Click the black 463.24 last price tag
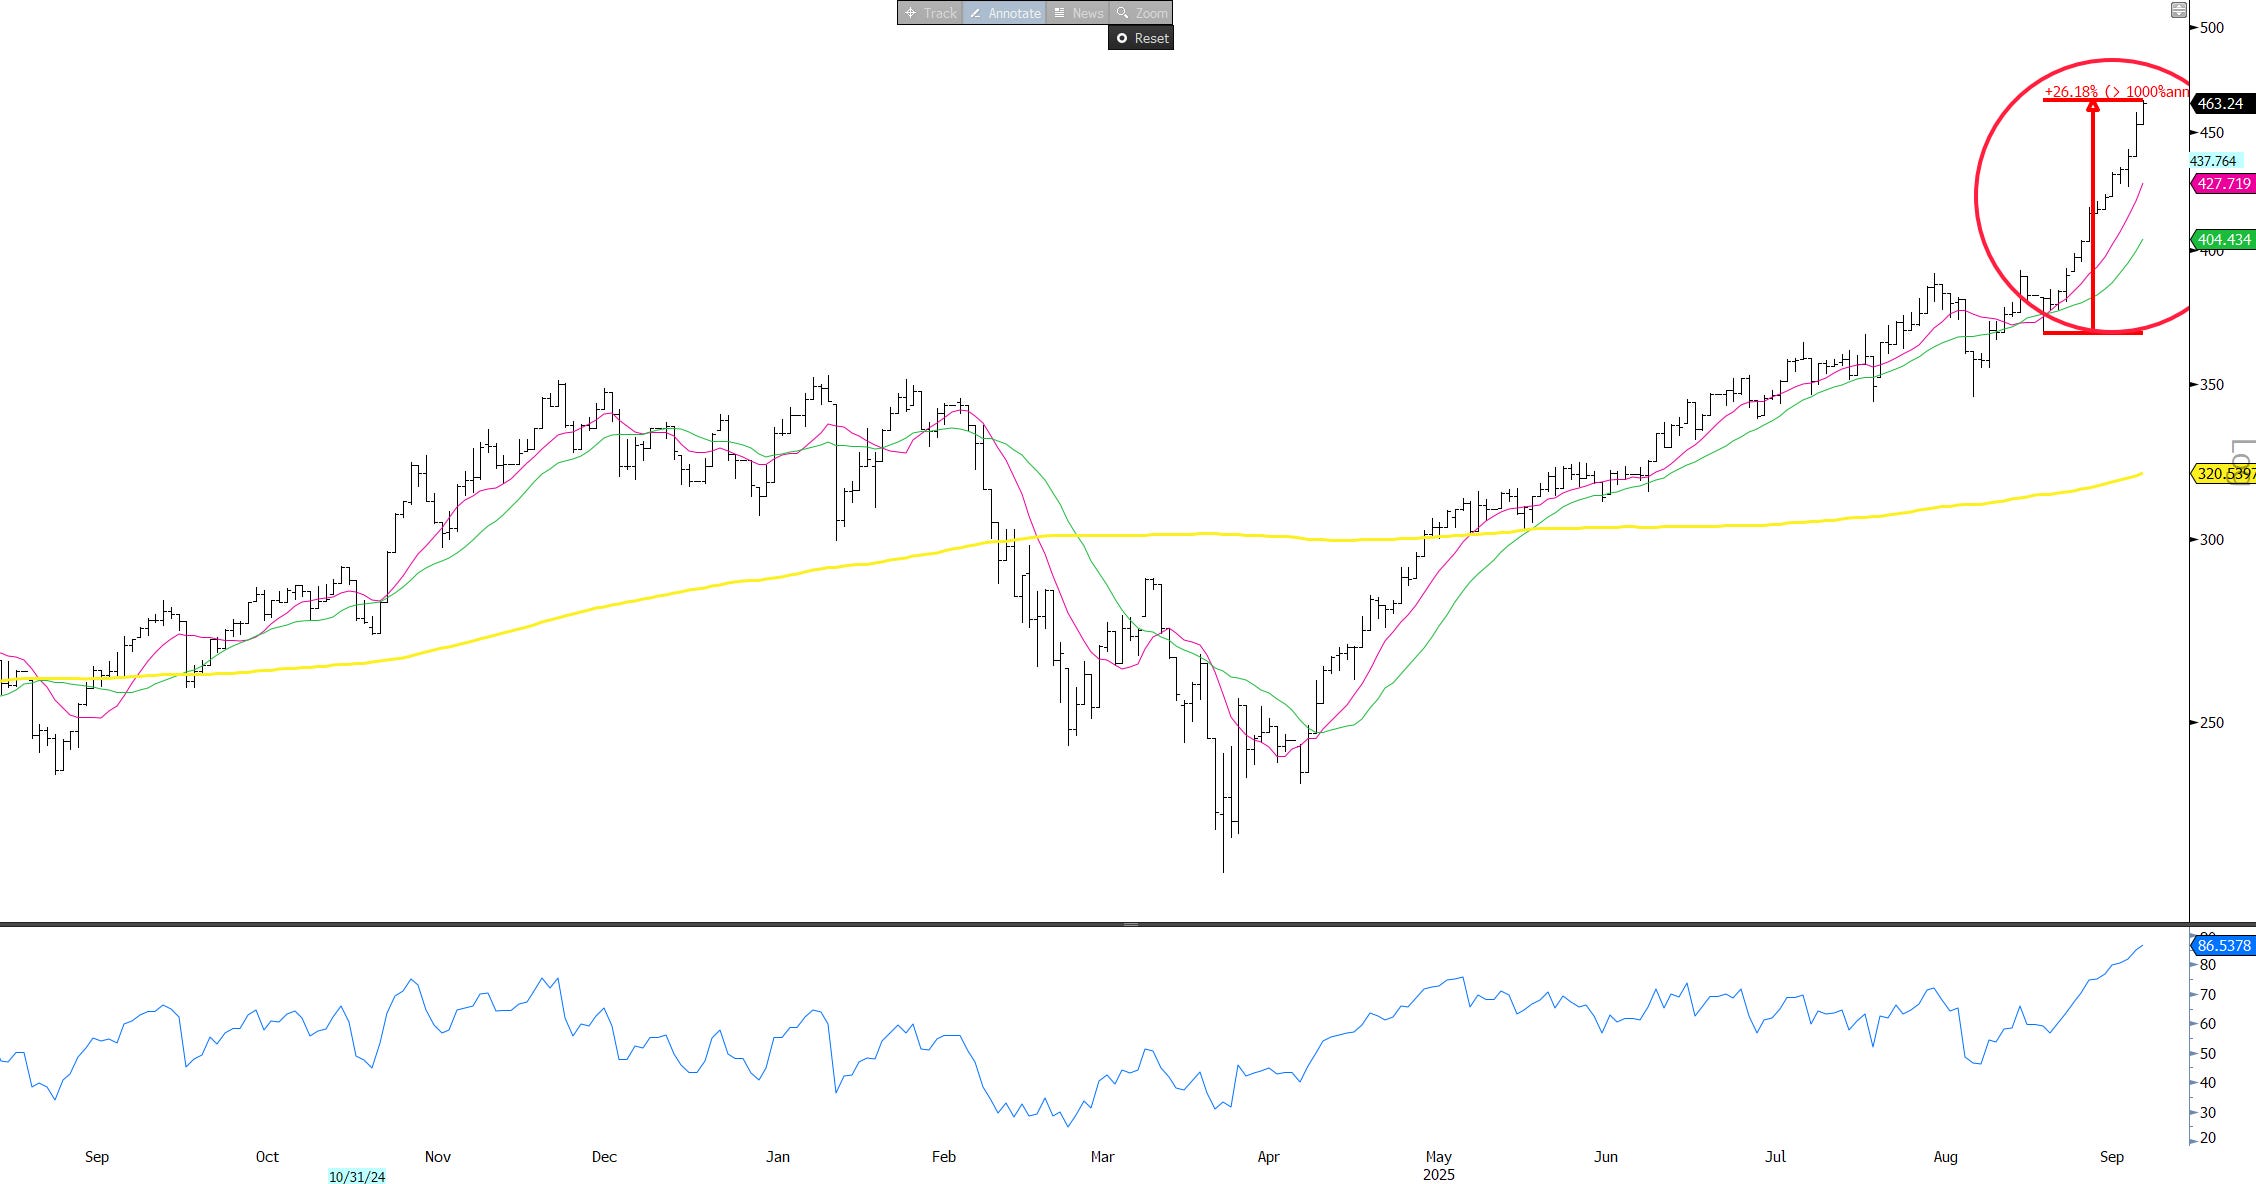Image resolution: width=2256 pixels, height=1184 pixels. (2220, 104)
